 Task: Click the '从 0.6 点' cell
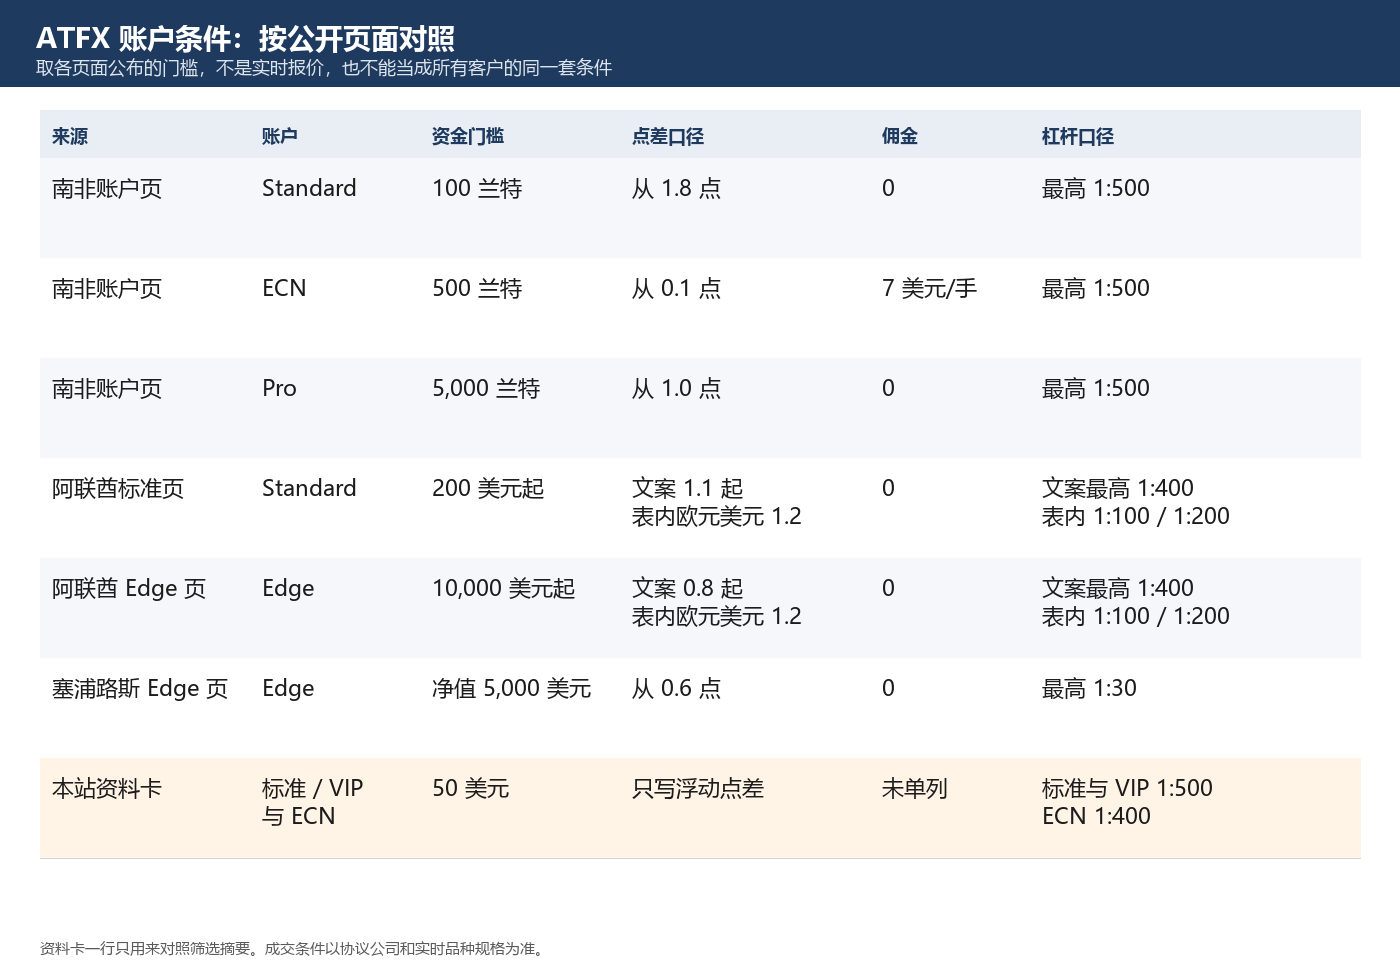[x=676, y=688]
